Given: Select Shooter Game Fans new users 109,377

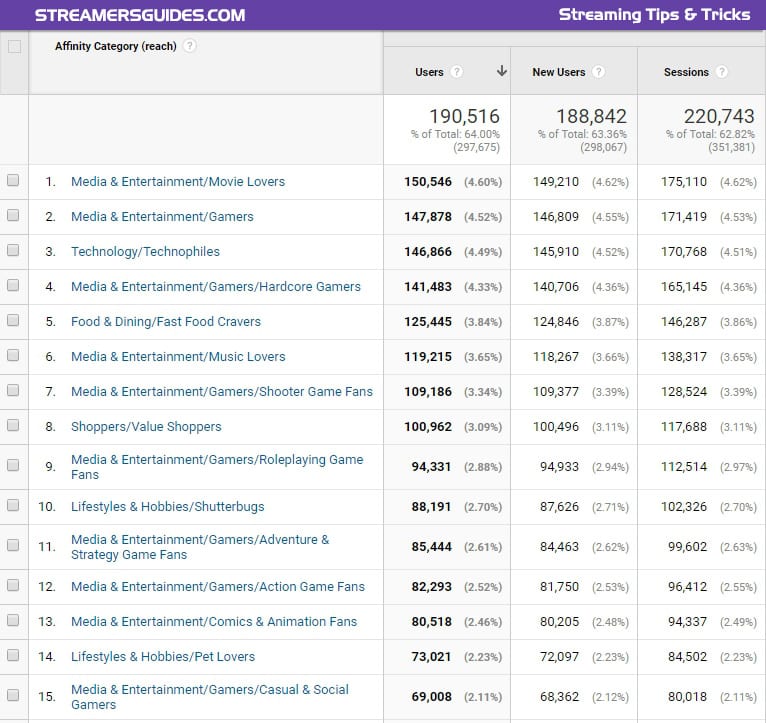Looking at the screenshot, I should [556, 392].
